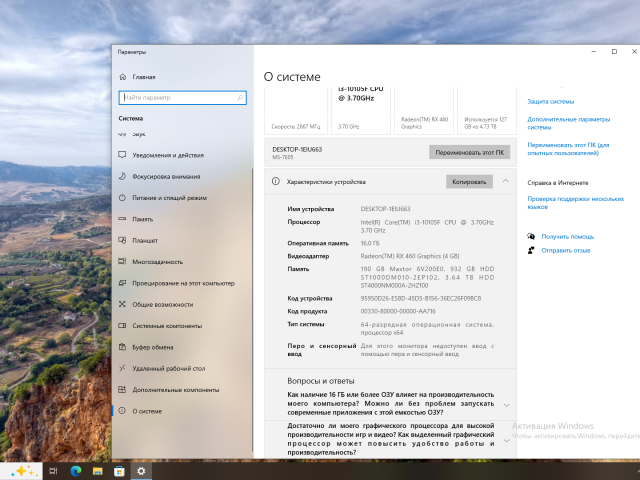640x480 pixels.
Task: Click the Справка в Интернете heading
Action: click(558, 182)
